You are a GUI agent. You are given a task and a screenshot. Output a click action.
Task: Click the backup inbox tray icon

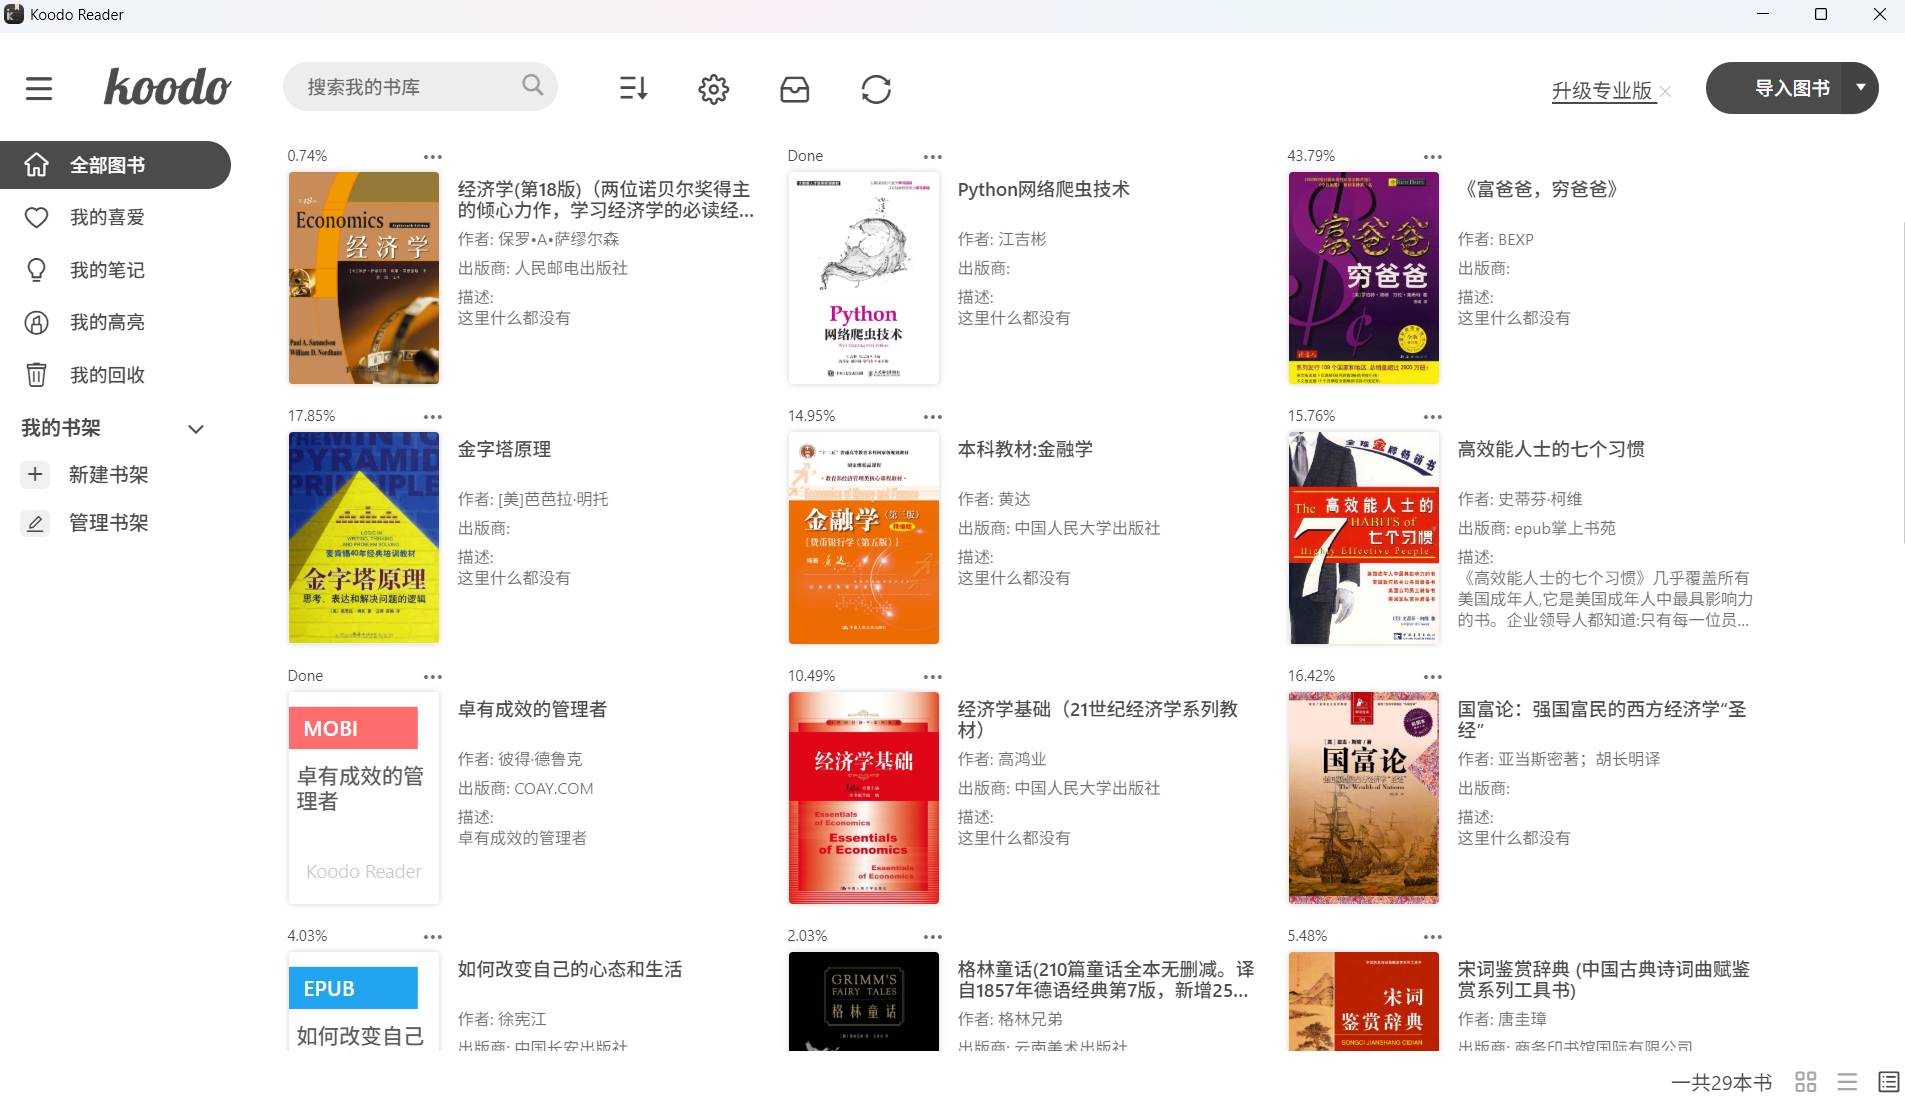tap(794, 89)
